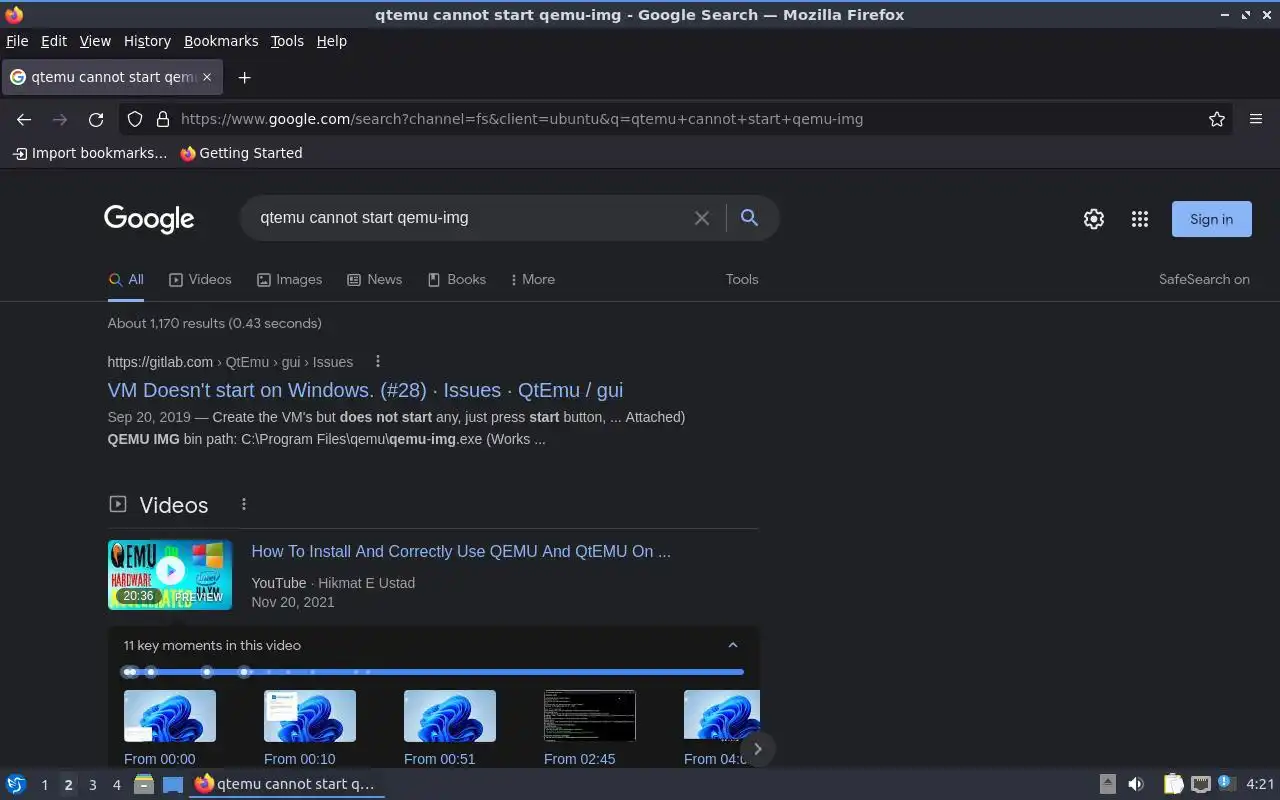1280x800 pixels.
Task: Open From 00:00 key moment thumbnail
Action: pos(170,716)
